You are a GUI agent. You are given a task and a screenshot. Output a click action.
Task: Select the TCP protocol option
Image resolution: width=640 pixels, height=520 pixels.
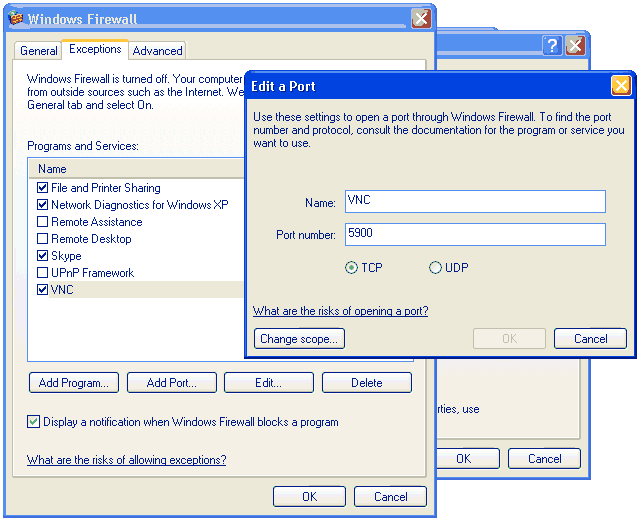coord(351,268)
